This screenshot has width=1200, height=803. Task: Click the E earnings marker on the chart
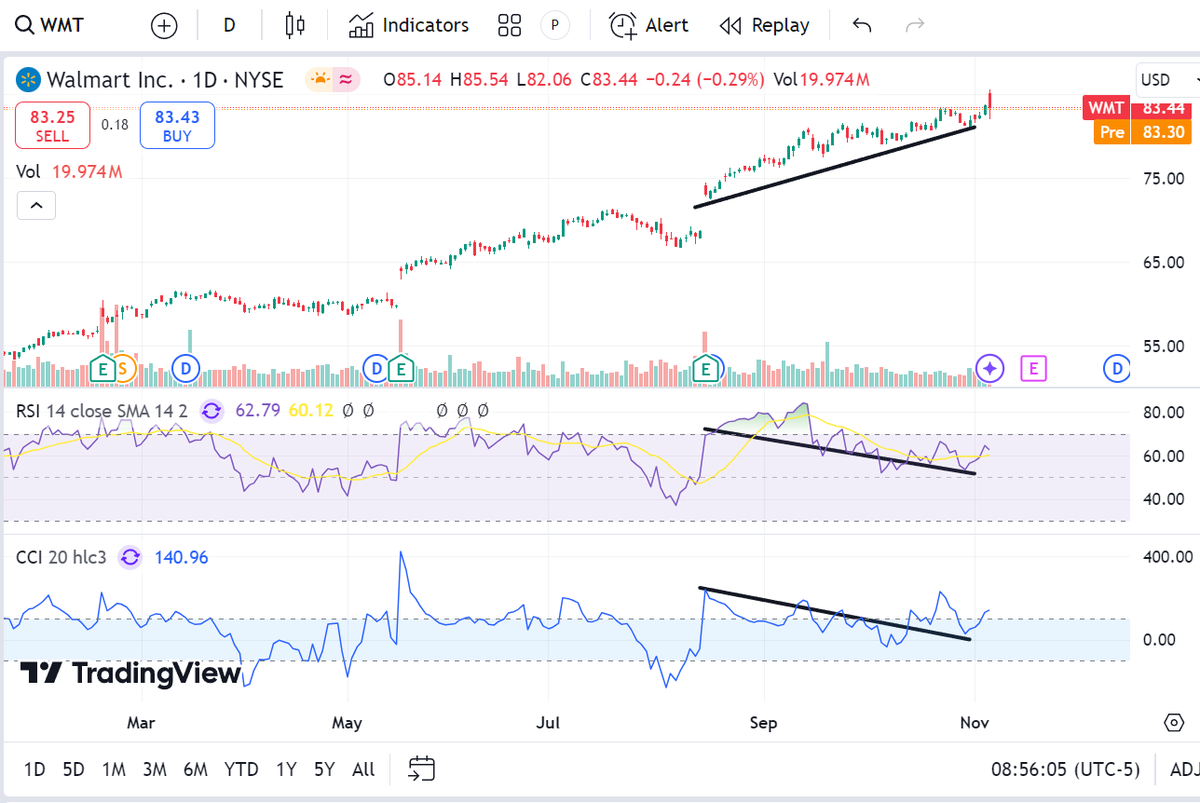tap(707, 368)
